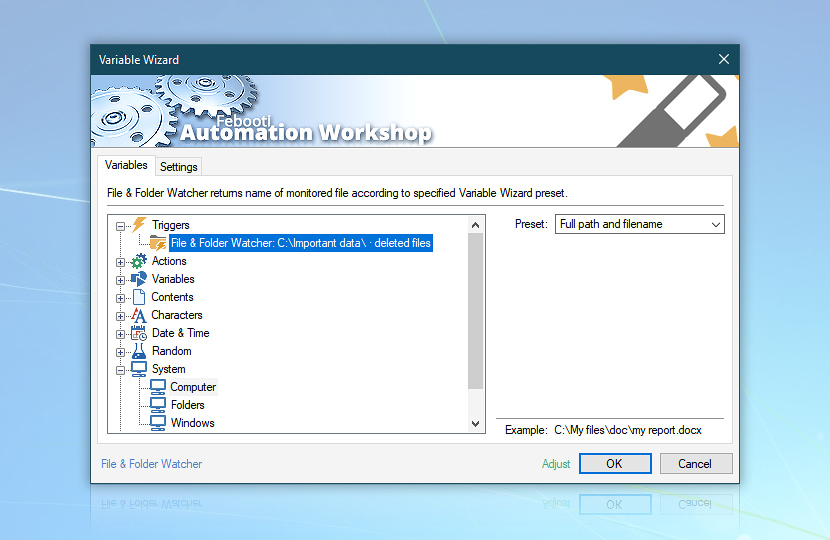Image resolution: width=830 pixels, height=540 pixels.
Task: Select the Folders tree item
Action: tap(187, 405)
